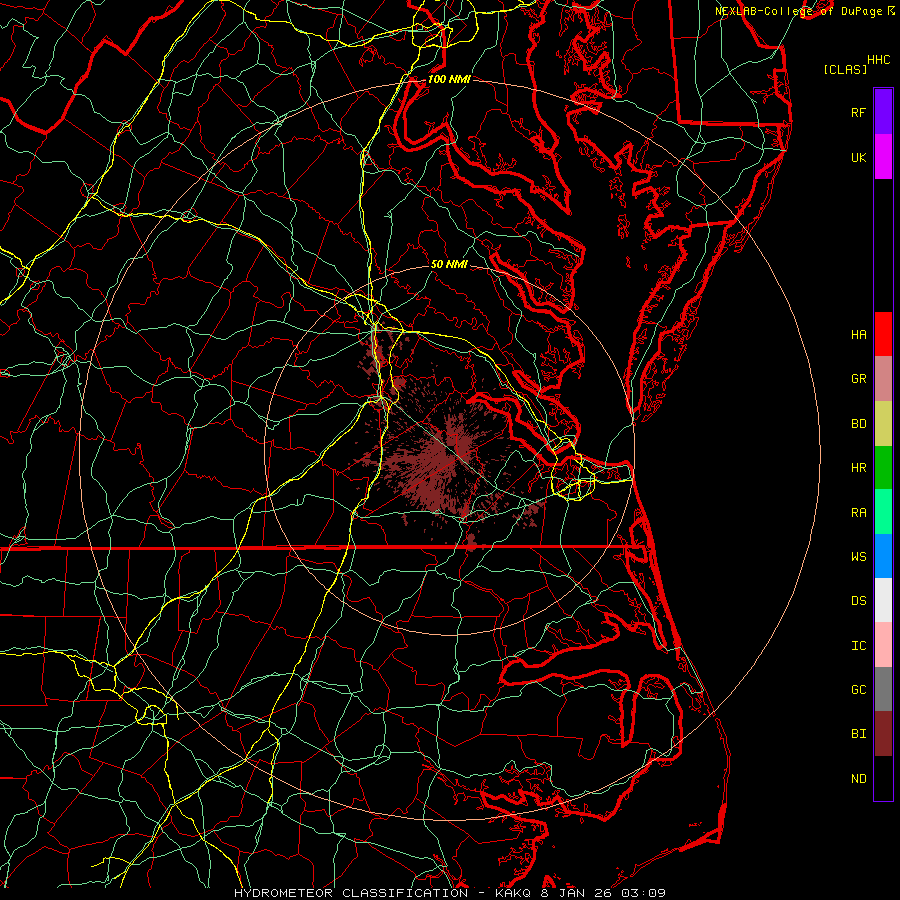Click the WS blue legend swatch
This screenshot has height=900, width=900.
[883, 556]
